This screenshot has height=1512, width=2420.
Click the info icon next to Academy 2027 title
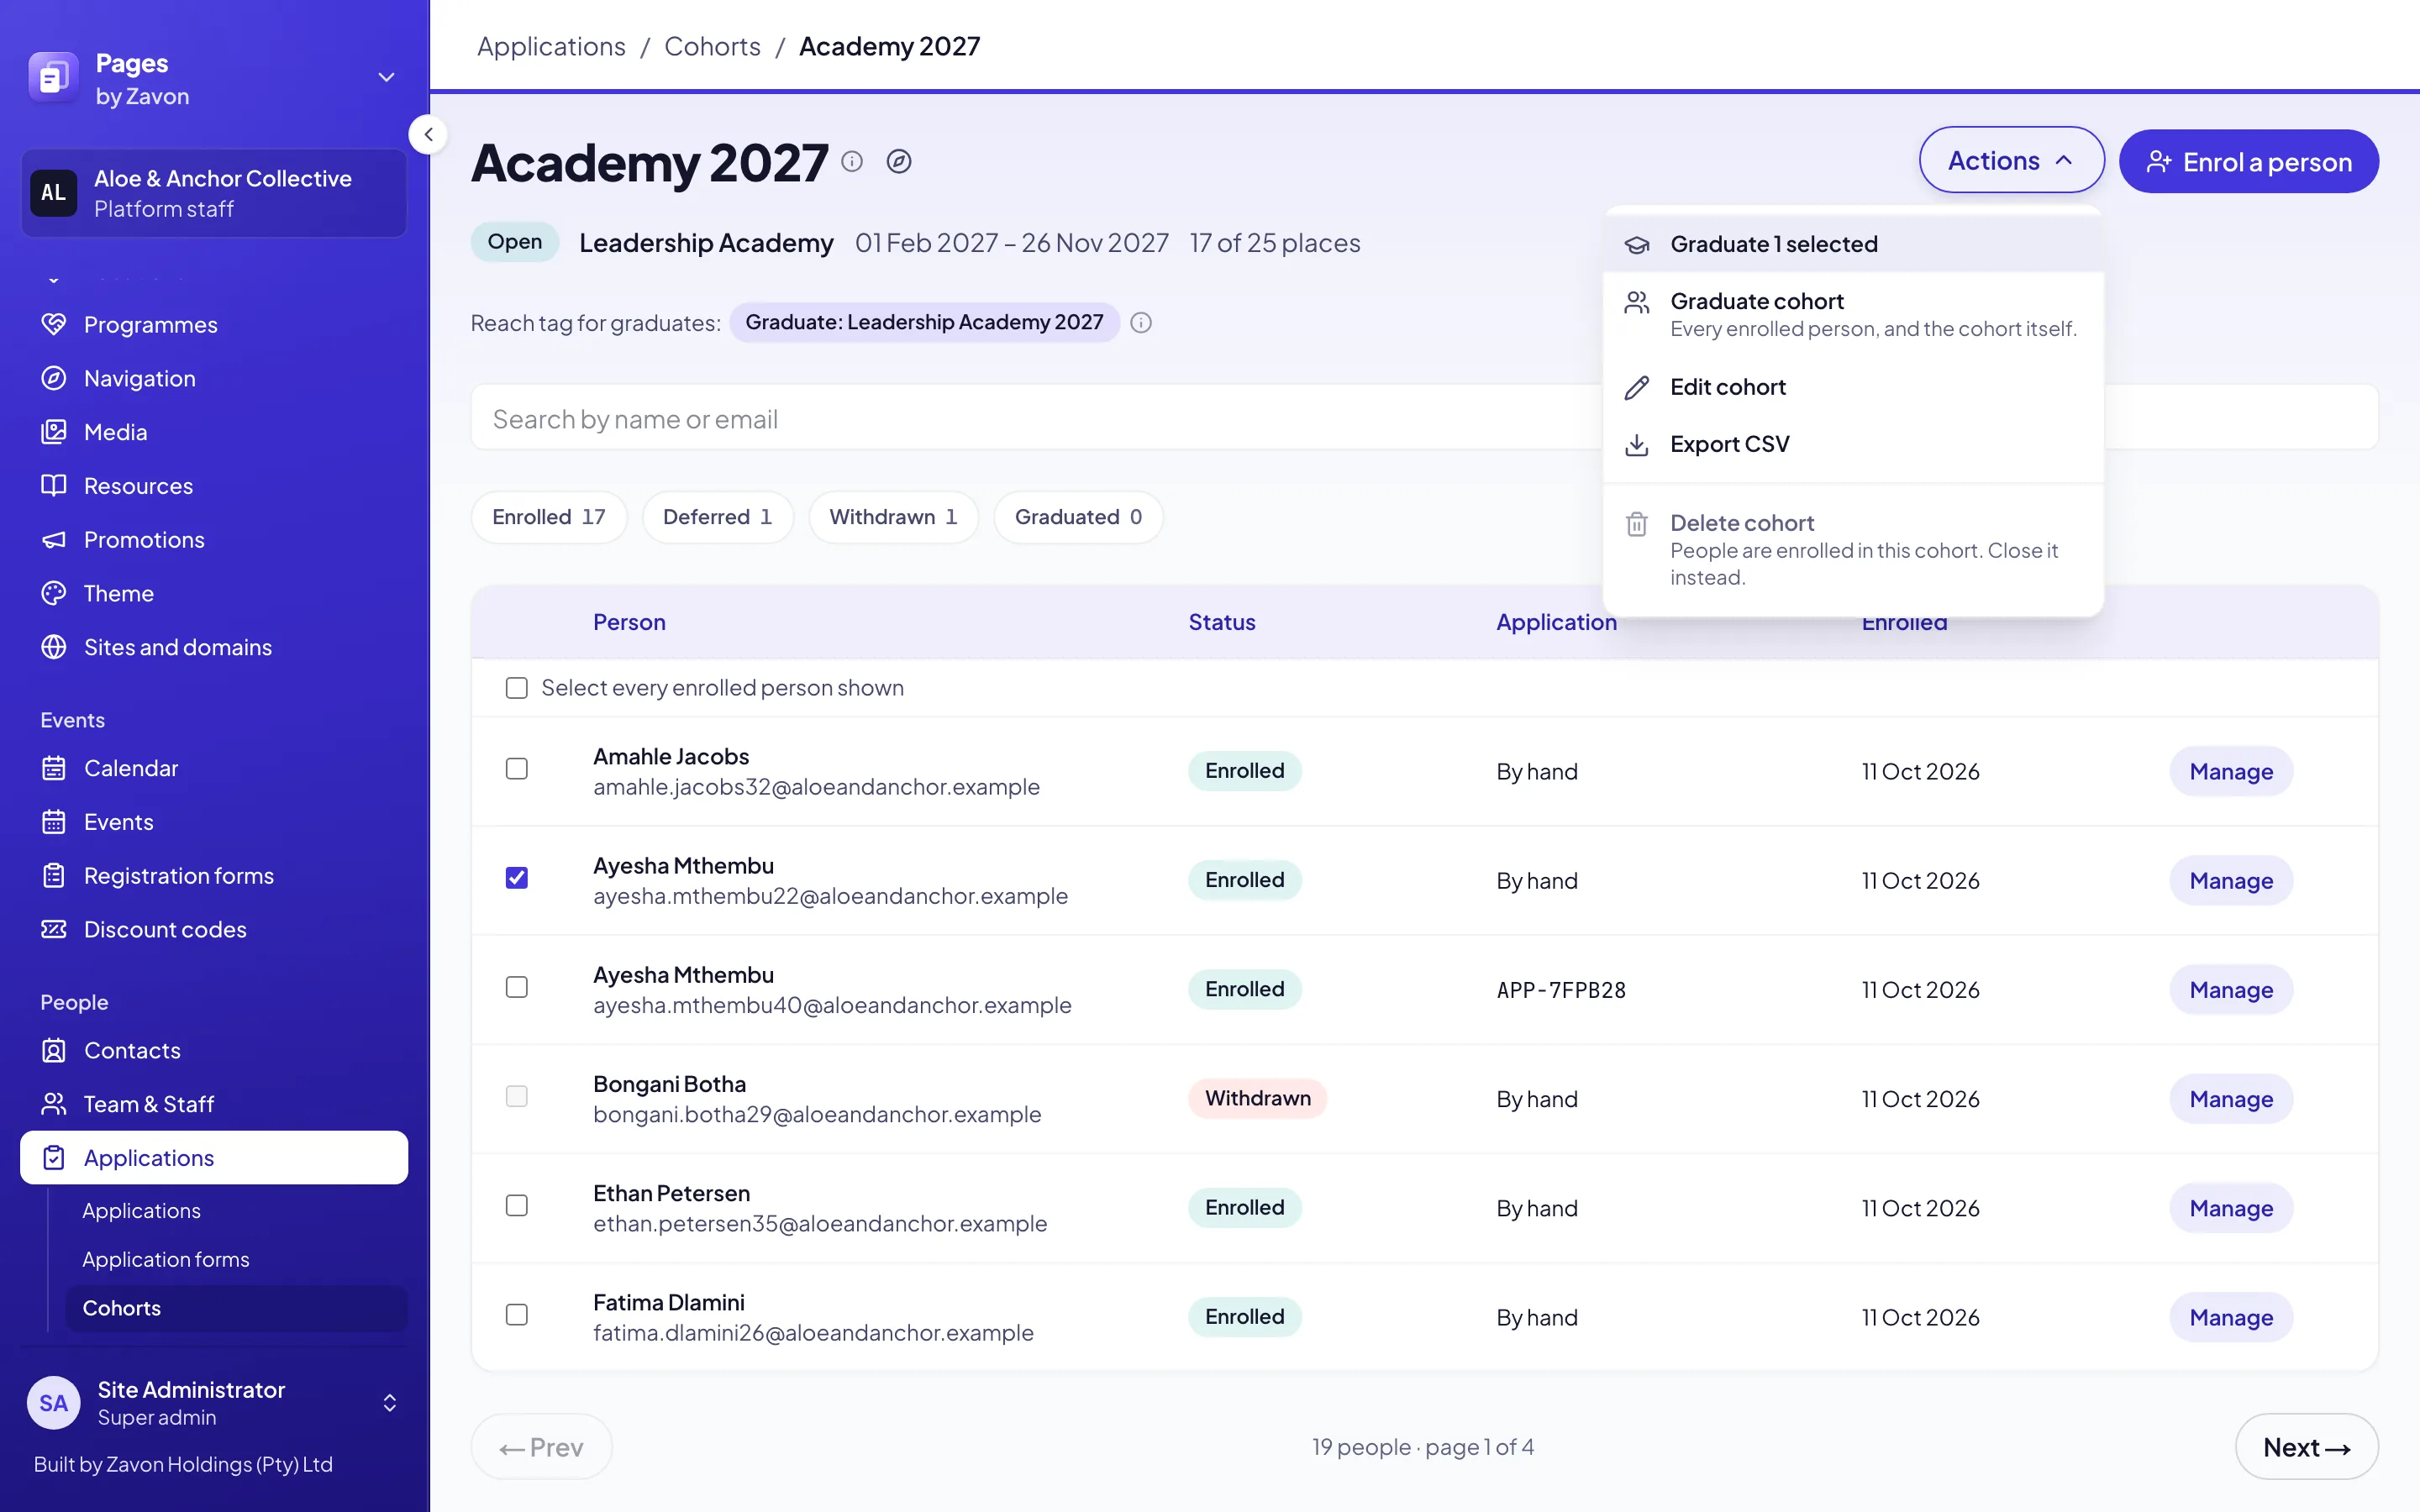[x=852, y=162]
